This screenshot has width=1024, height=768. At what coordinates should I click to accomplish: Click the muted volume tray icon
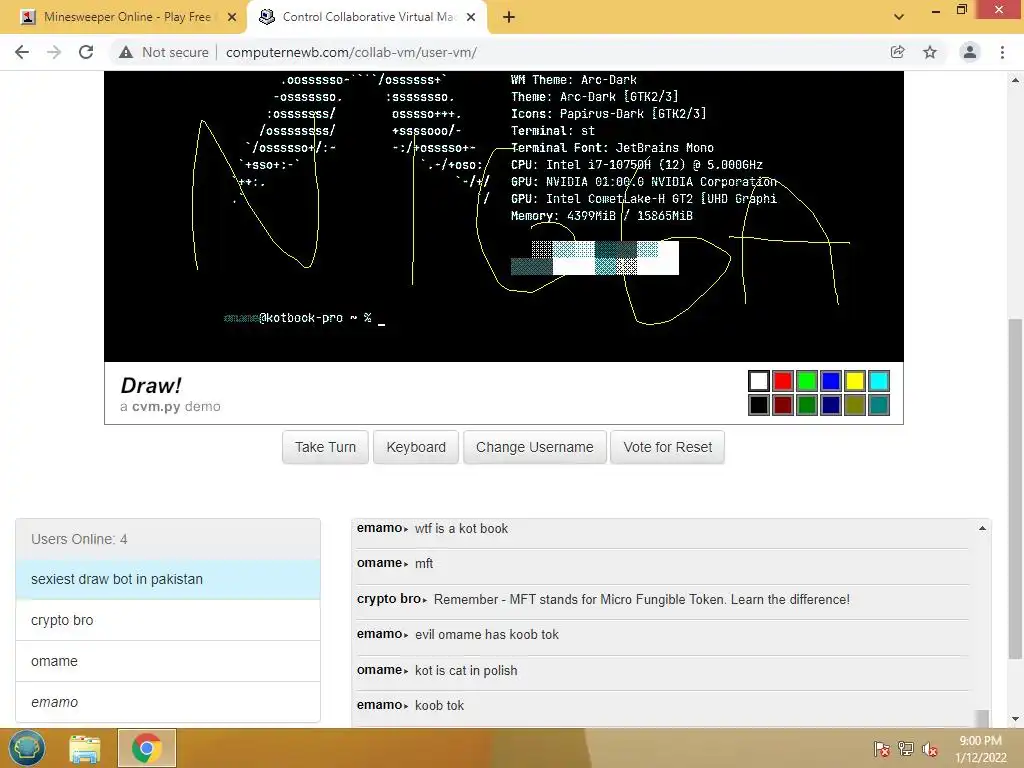pyautogui.click(x=930, y=748)
